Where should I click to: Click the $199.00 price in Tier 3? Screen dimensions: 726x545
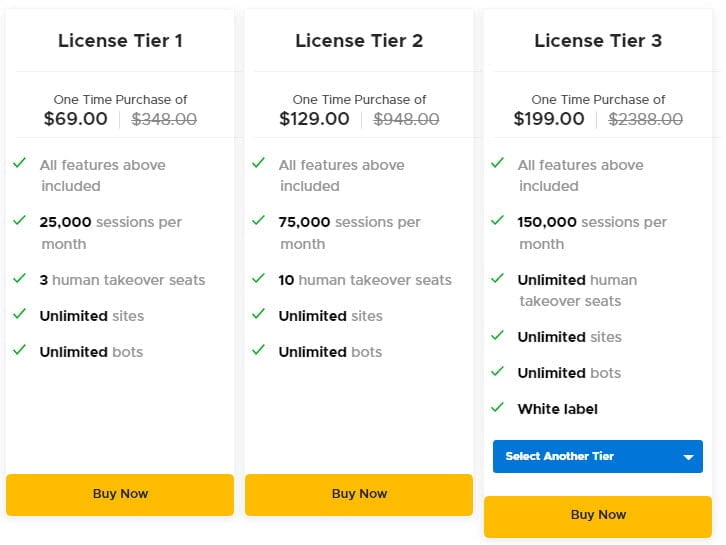coord(549,119)
